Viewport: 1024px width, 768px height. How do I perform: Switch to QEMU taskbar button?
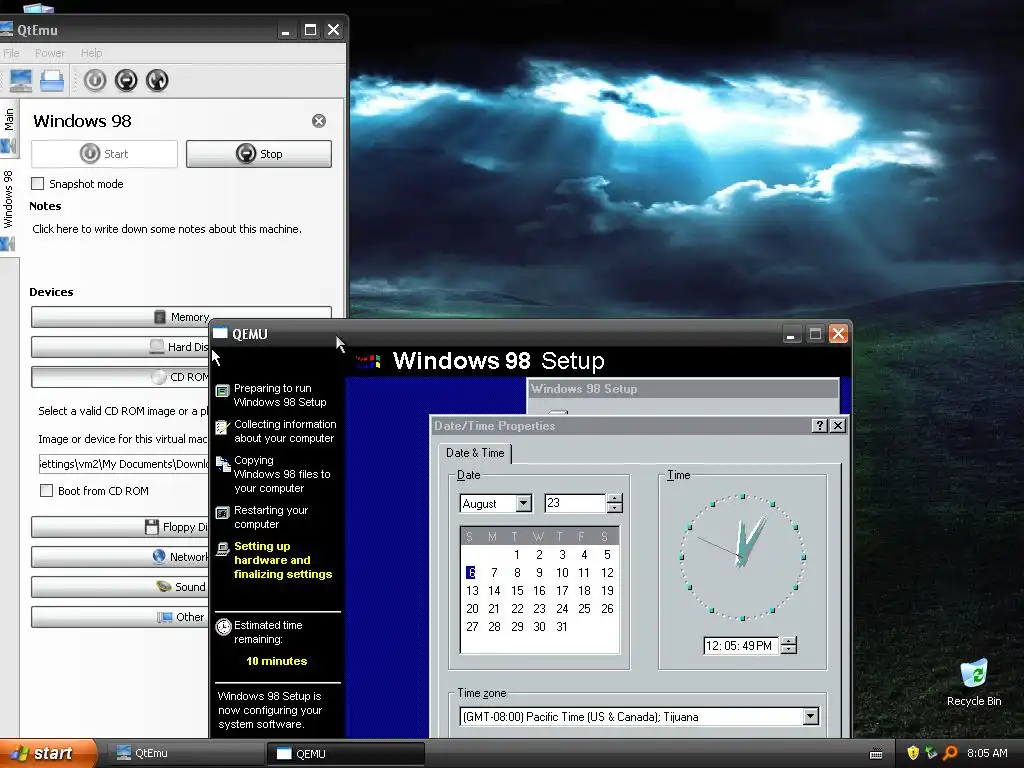[345, 754]
